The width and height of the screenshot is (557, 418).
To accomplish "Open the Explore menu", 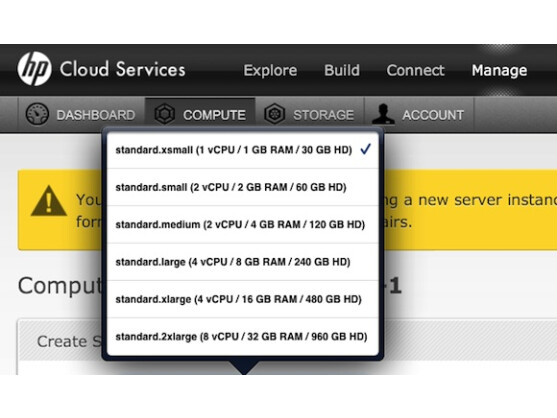I will (270, 70).
